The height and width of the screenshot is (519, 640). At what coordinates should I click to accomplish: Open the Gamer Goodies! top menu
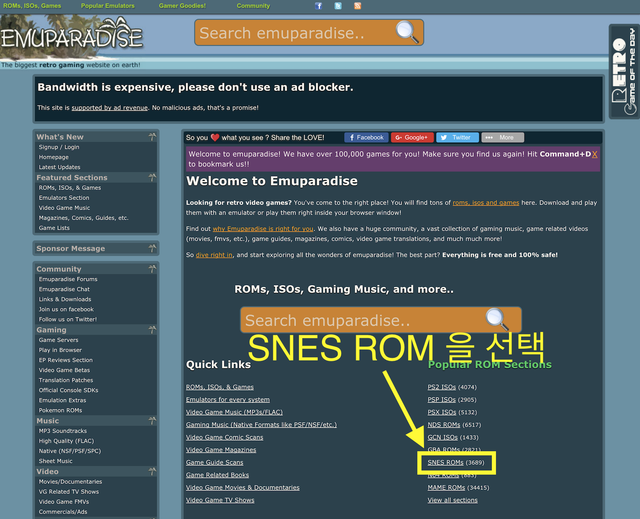(x=182, y=6)
